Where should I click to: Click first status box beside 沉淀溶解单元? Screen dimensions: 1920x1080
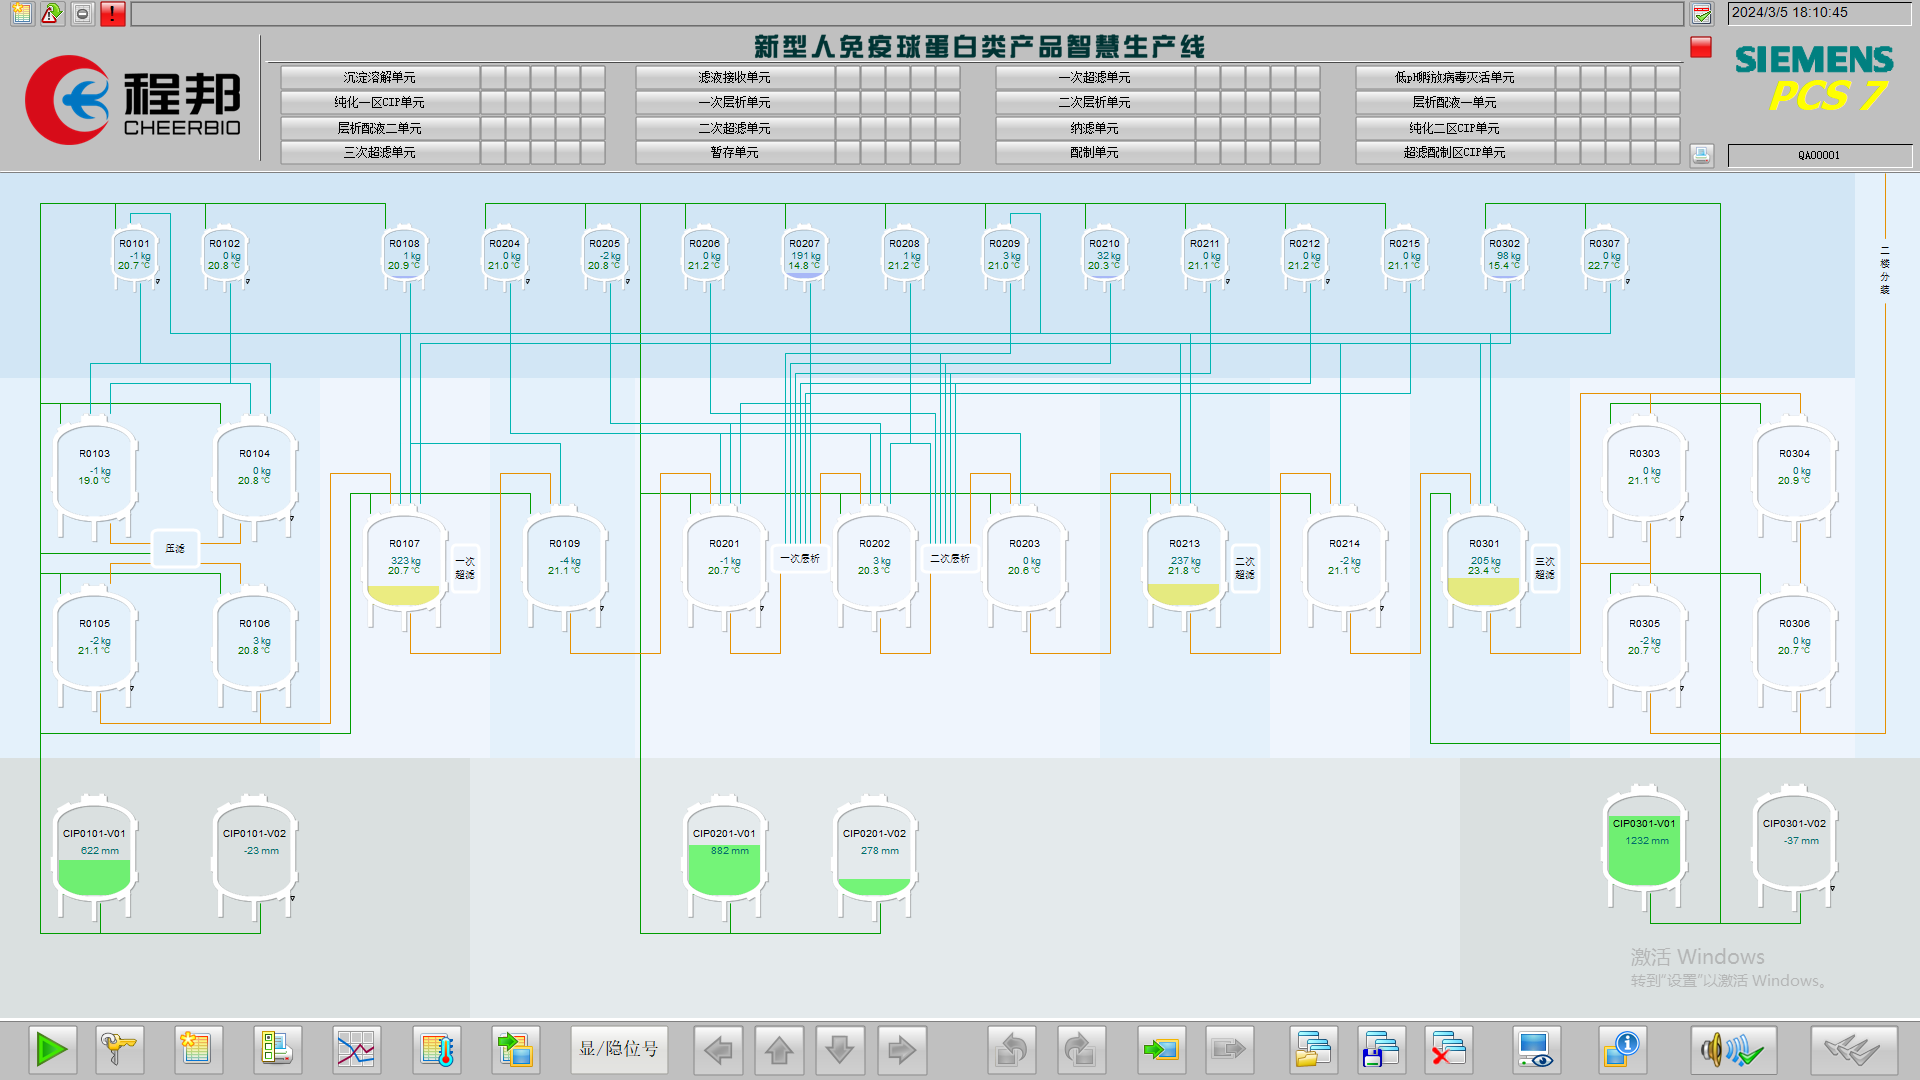(x=493, y=78)
